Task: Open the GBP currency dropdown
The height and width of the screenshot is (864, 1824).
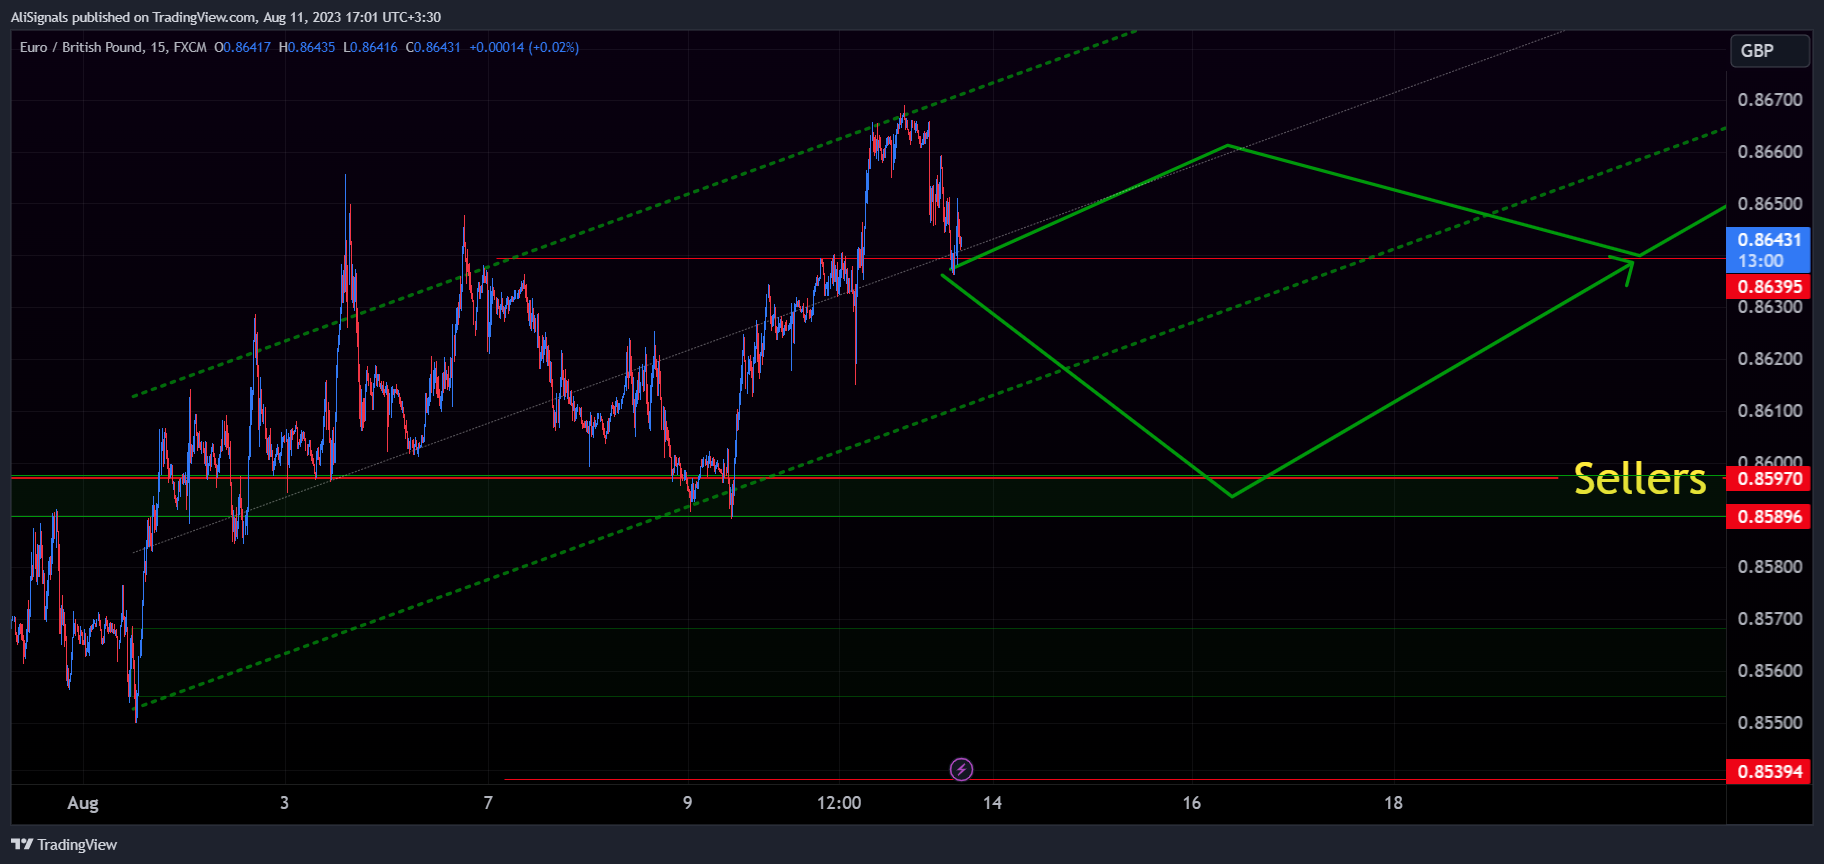Action: pyautogui.click(x=1769, y=51)
